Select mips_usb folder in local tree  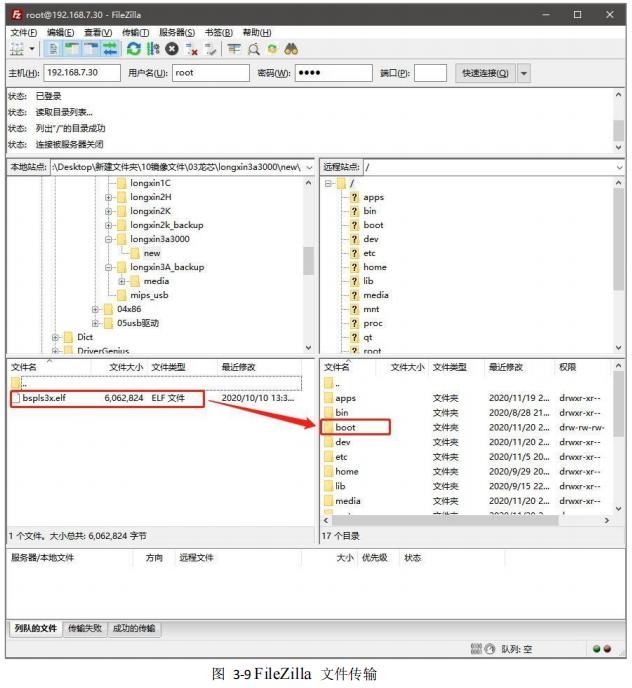coord(149,295)
